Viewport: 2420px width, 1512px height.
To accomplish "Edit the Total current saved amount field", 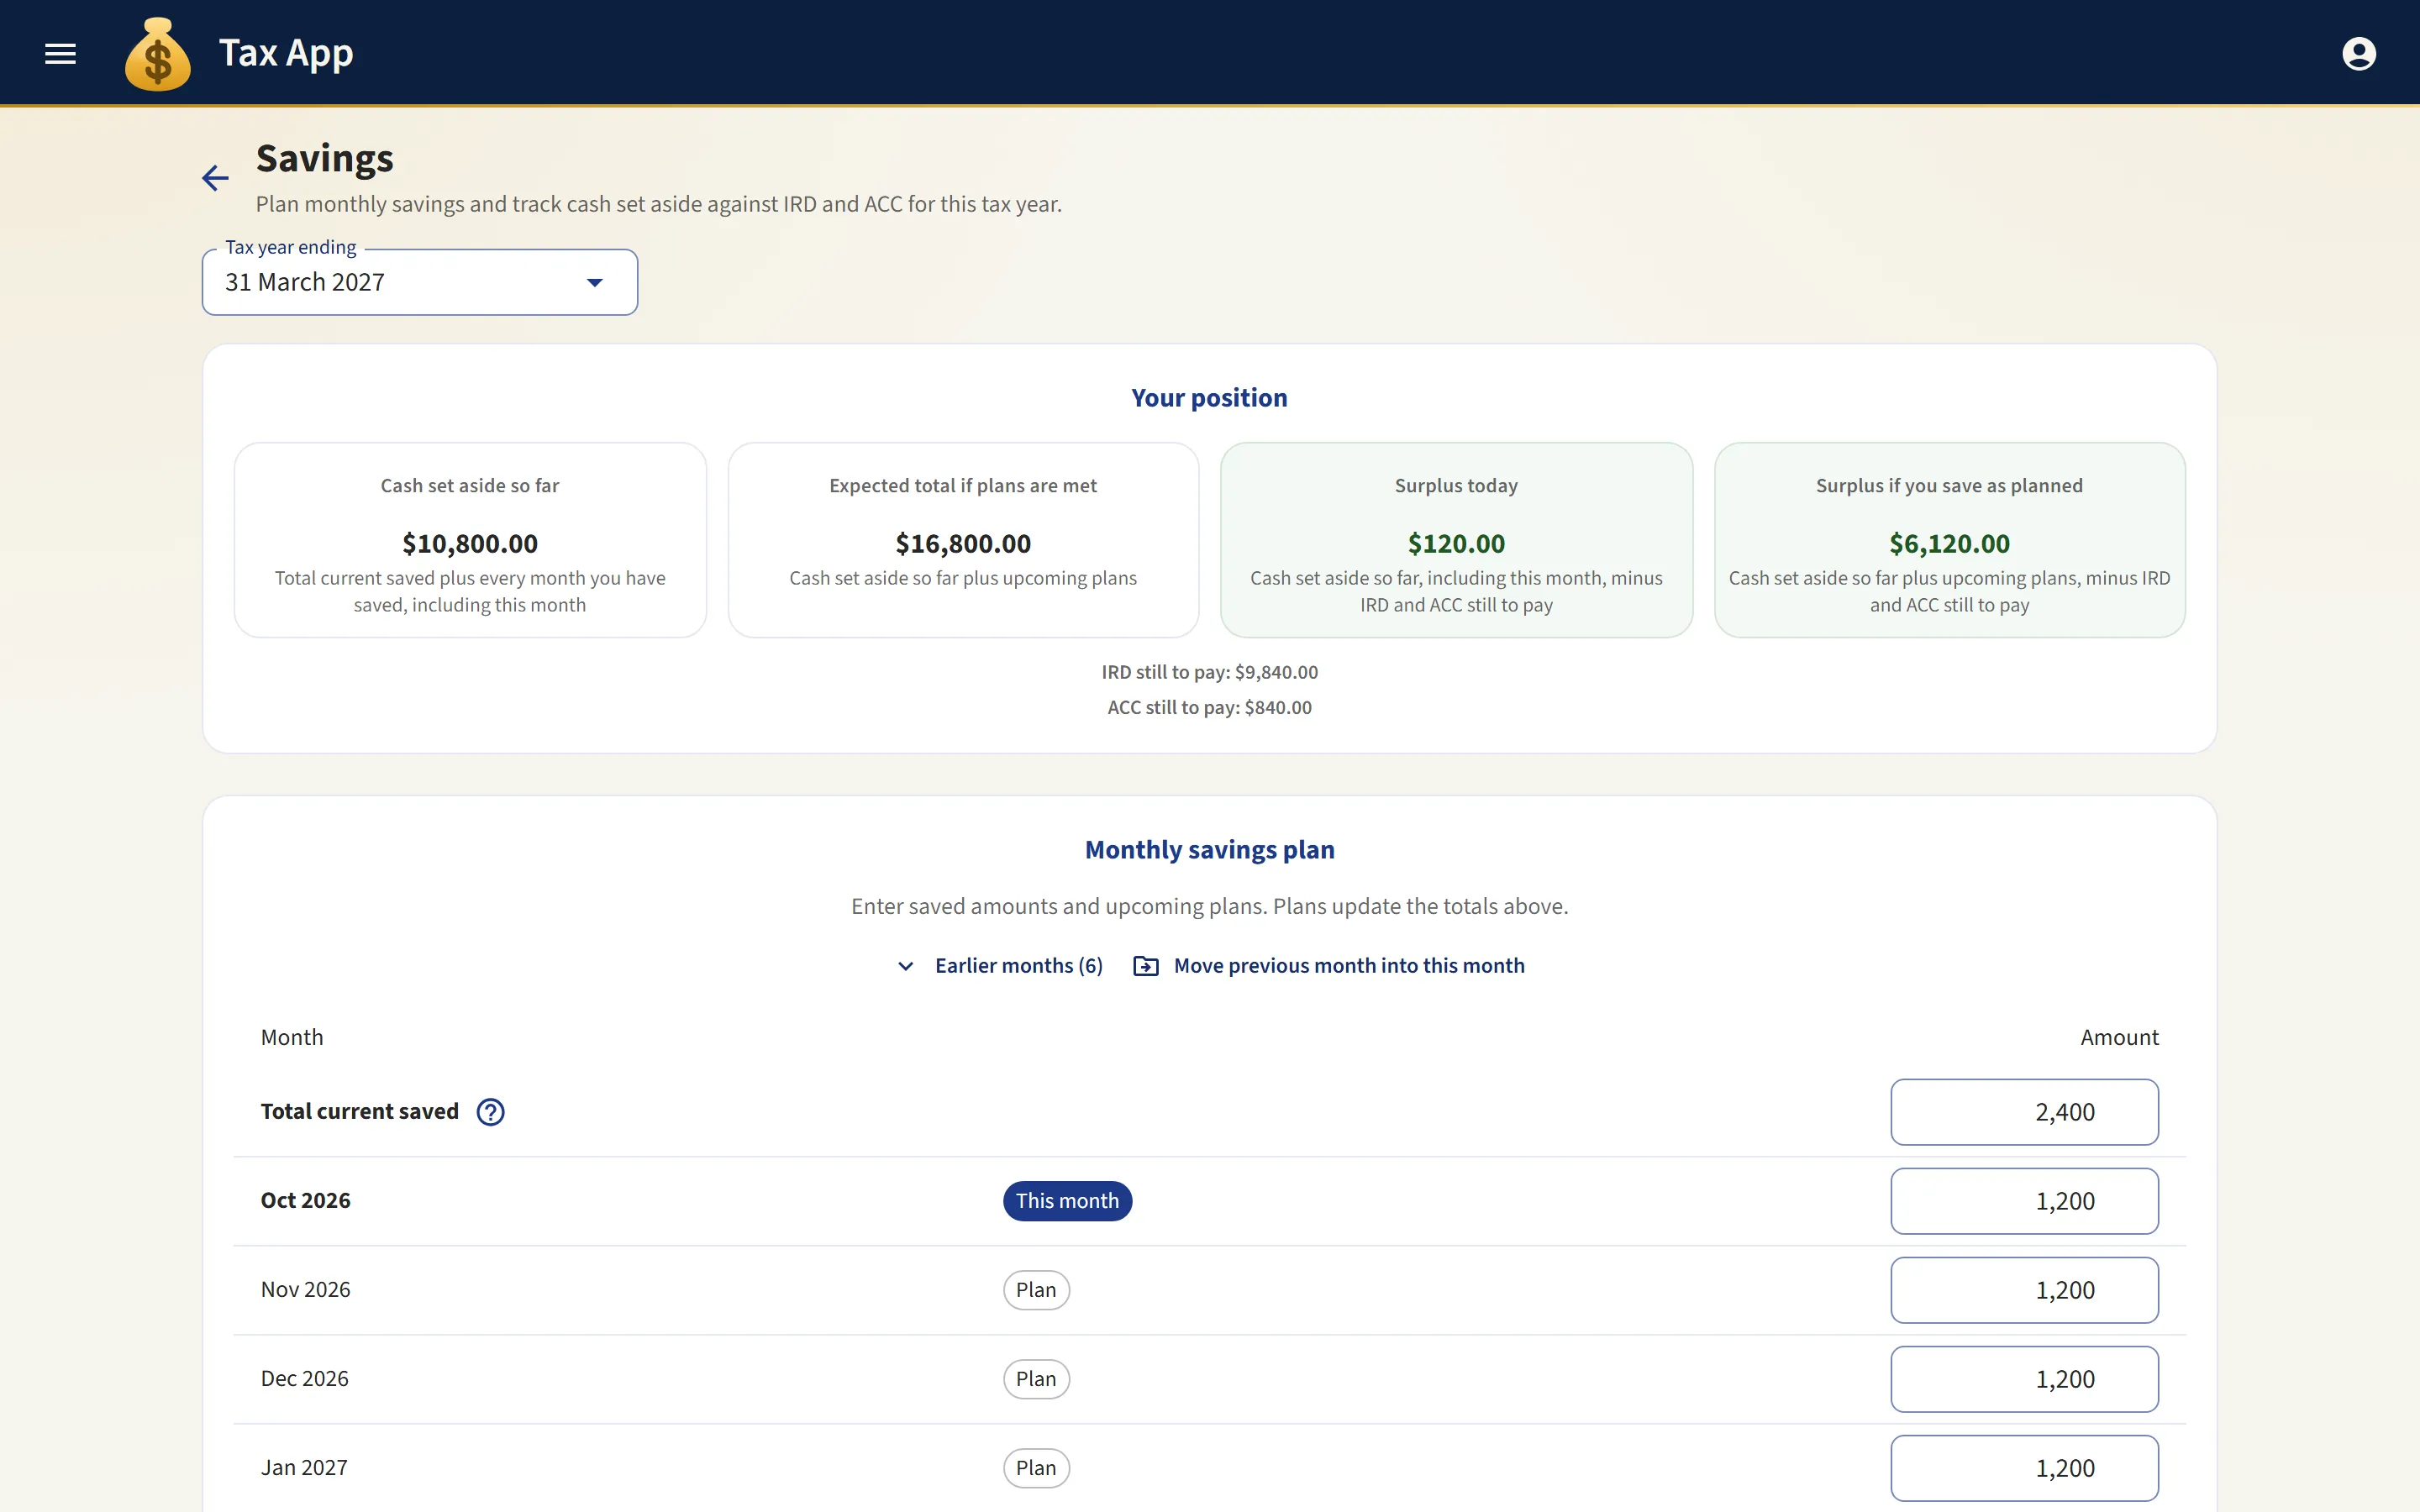I will coord(2024,1112).
